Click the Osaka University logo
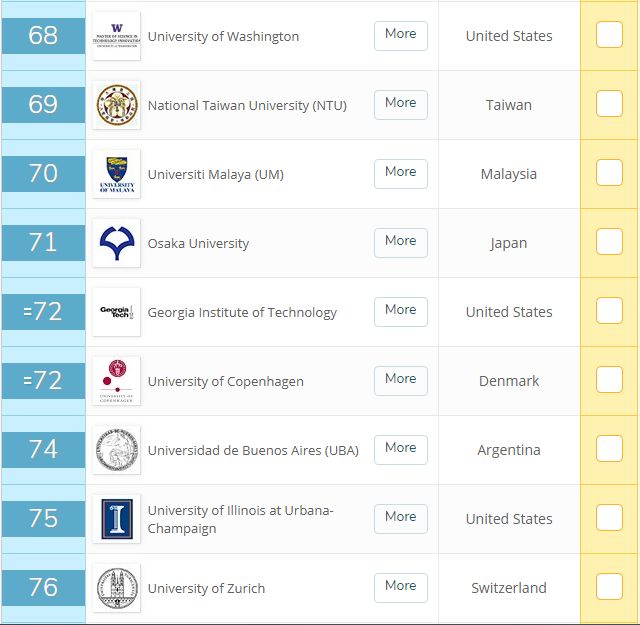This screenshot has width=640, height=625. tap(116, 243)
